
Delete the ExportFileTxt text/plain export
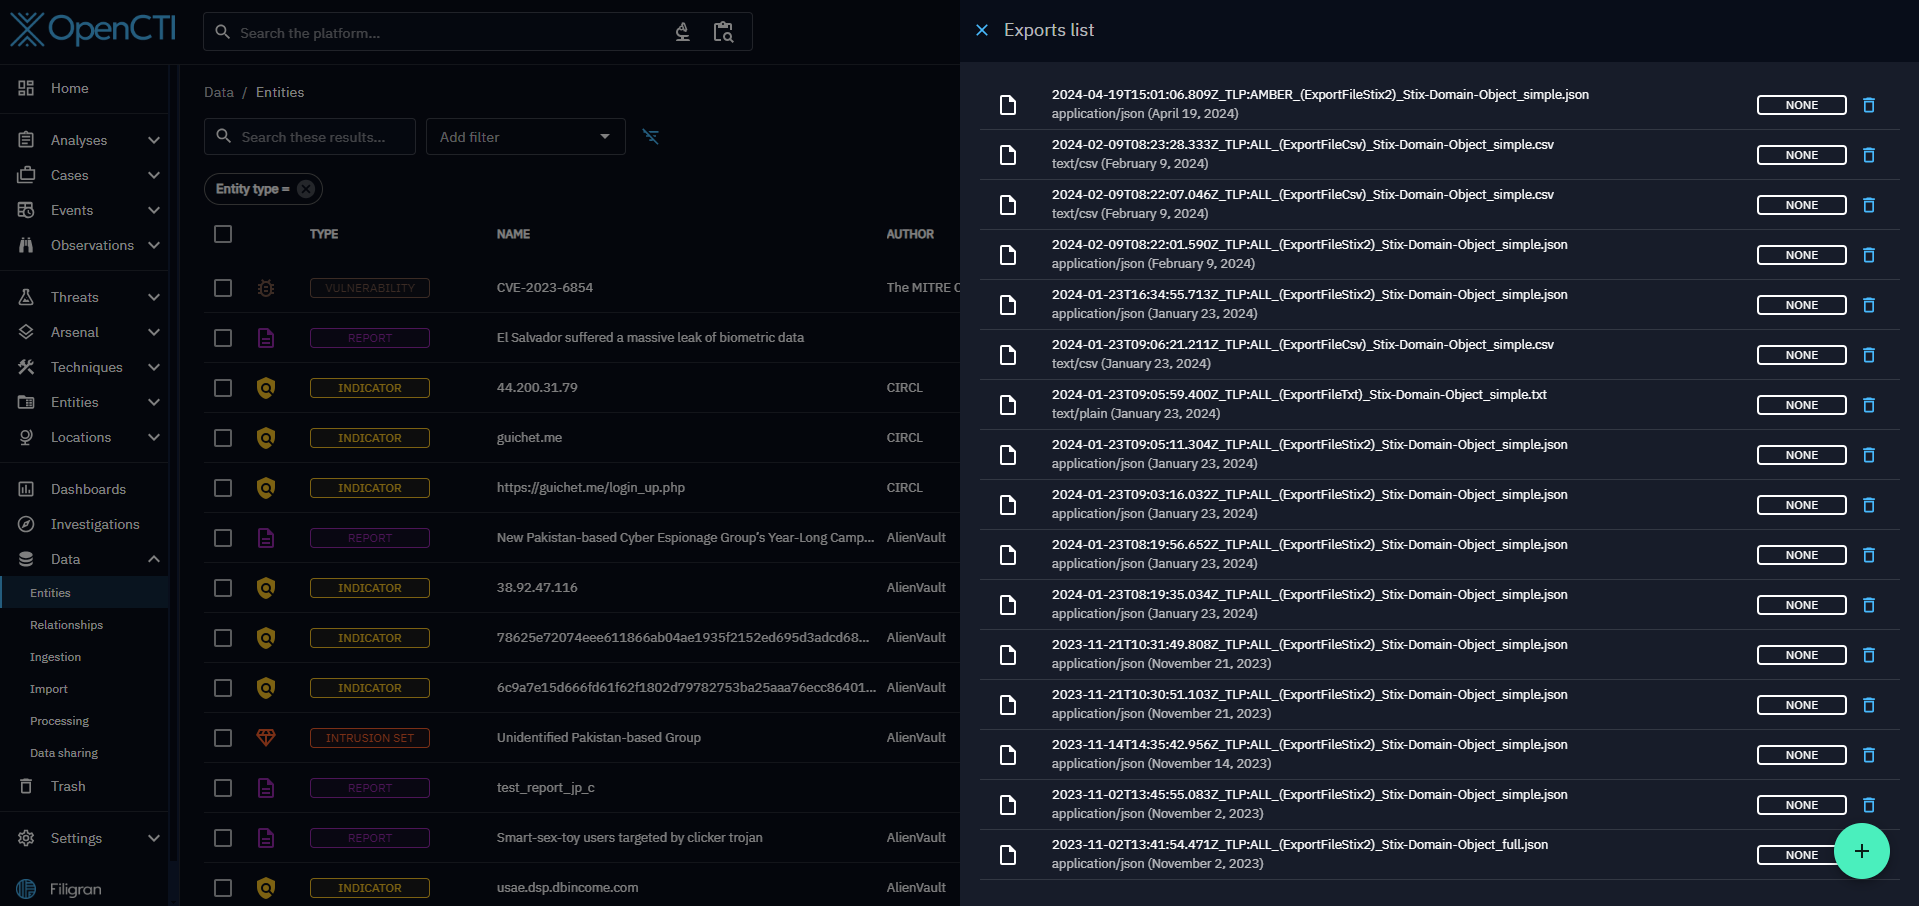[x=1868, y=405]
